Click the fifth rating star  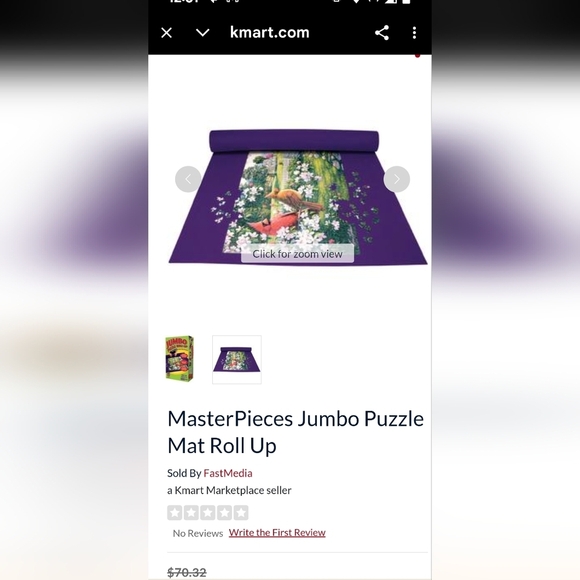(x=241, y=513)
